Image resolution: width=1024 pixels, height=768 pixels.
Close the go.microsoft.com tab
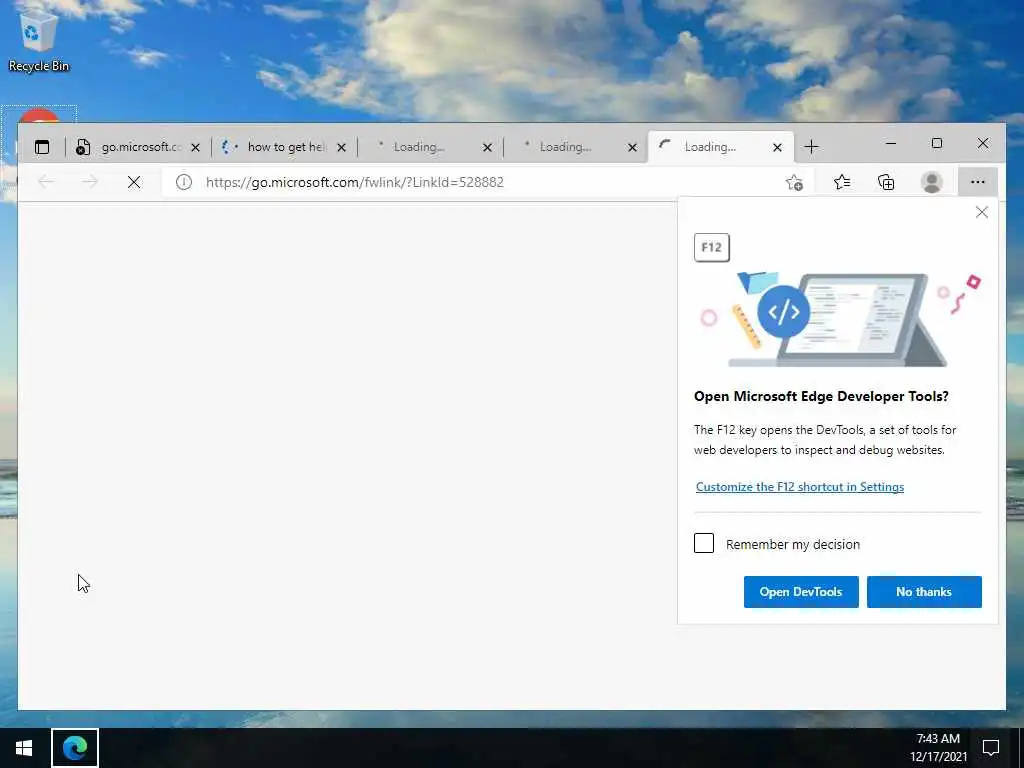195,148
